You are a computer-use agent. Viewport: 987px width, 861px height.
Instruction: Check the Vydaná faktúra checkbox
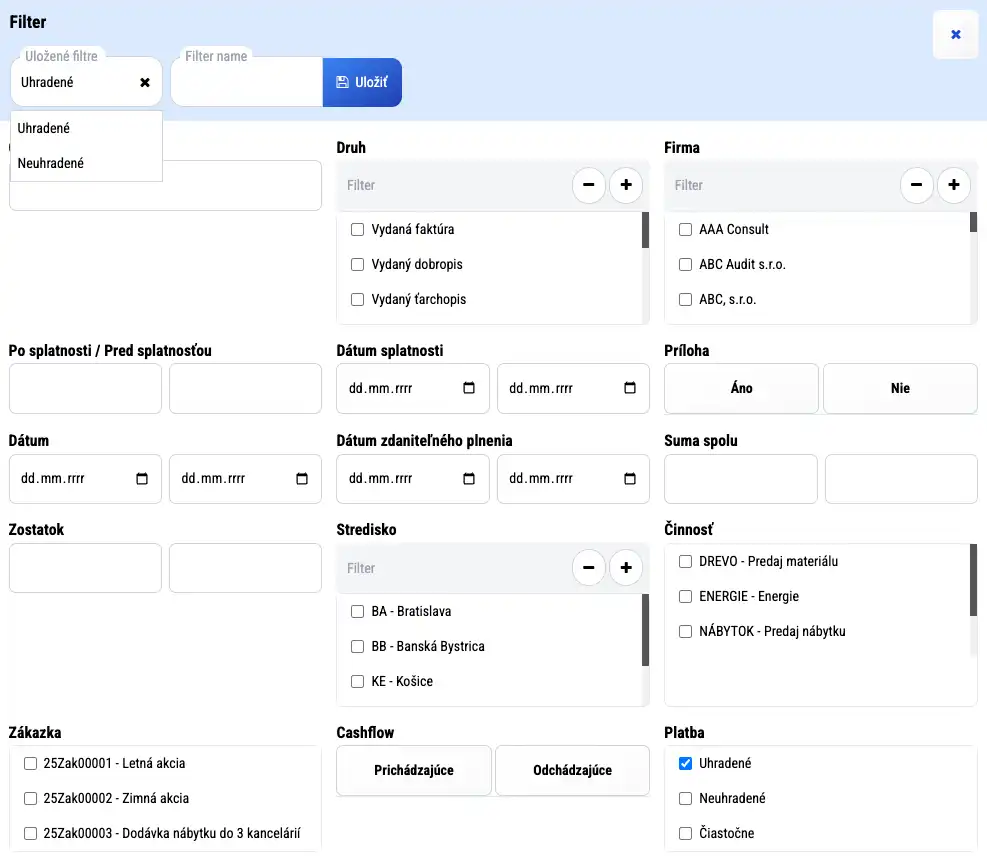pyautogui.click(x=357, y=230)
